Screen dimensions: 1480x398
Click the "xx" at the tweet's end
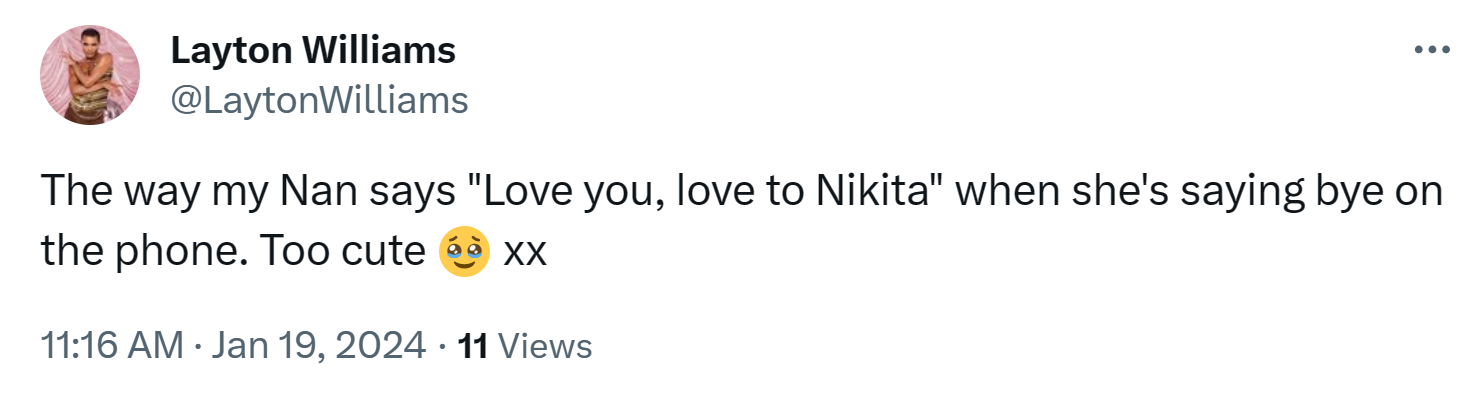[x=524, y=253]
